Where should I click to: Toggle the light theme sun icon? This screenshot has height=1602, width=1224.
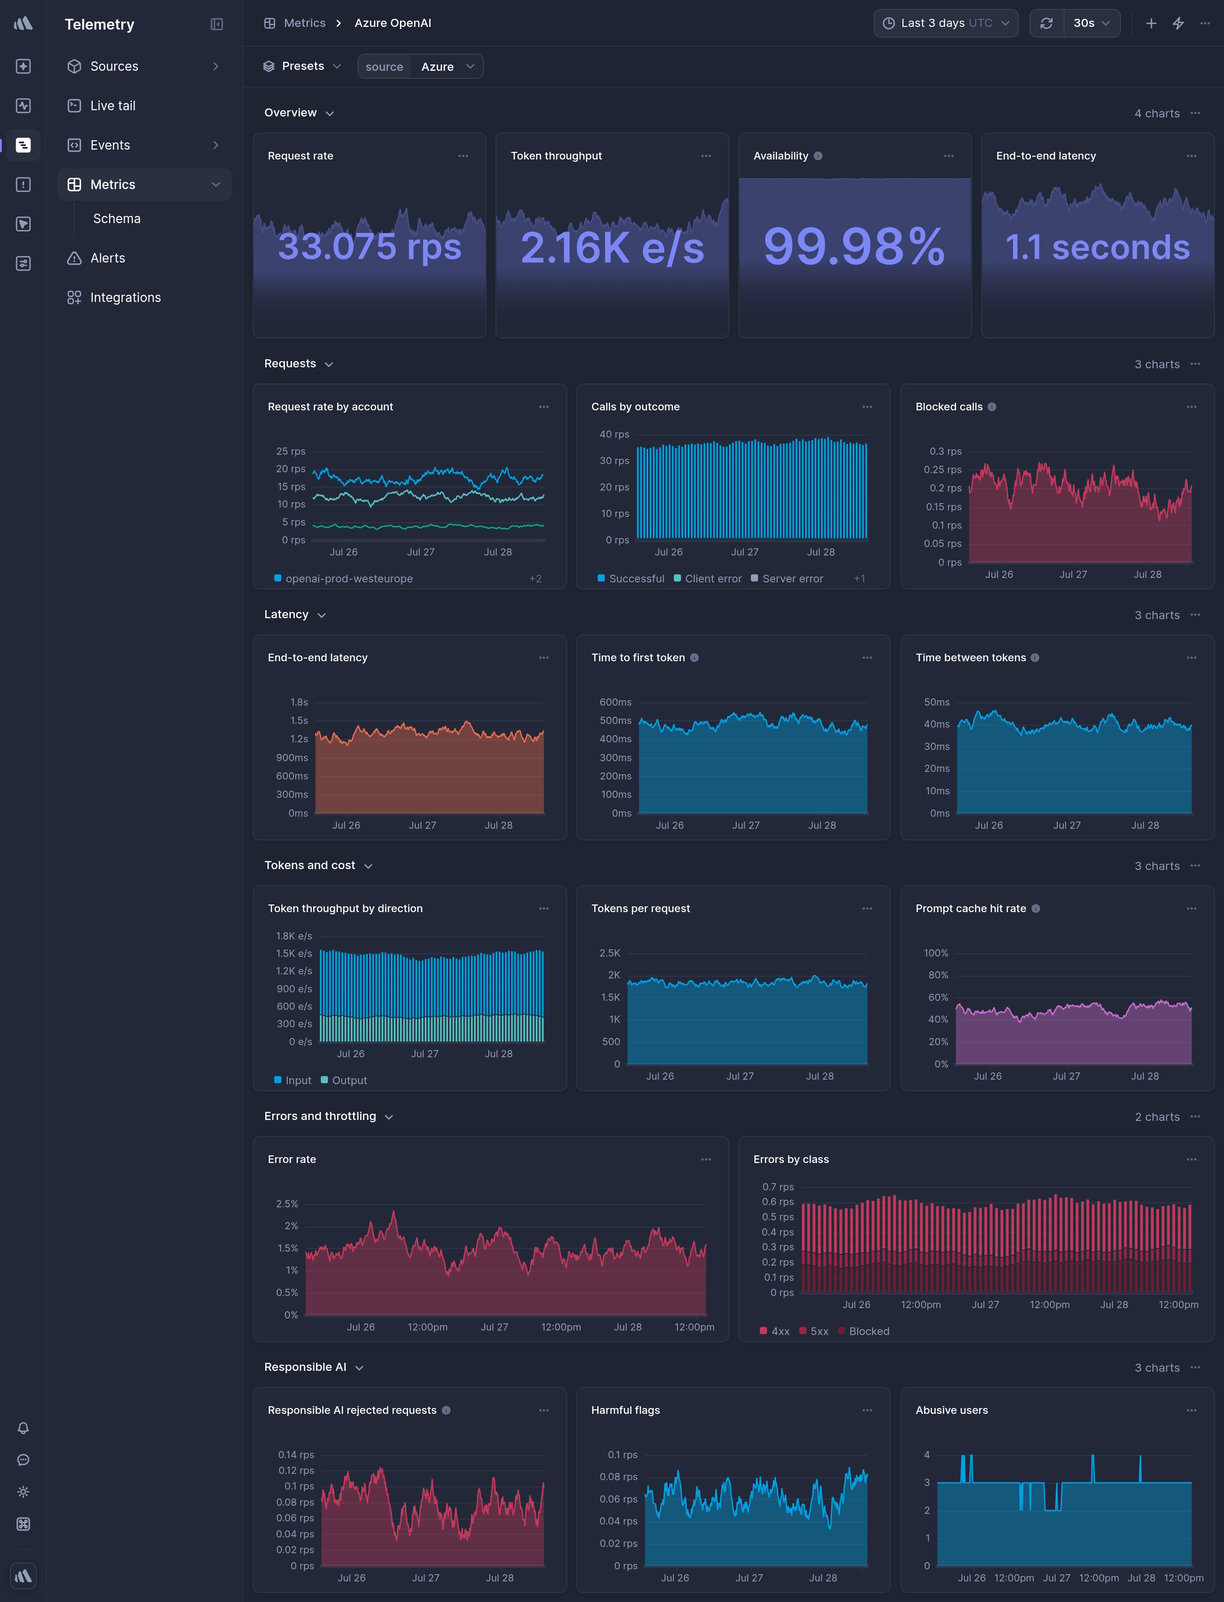click(x=23, y=1492)
